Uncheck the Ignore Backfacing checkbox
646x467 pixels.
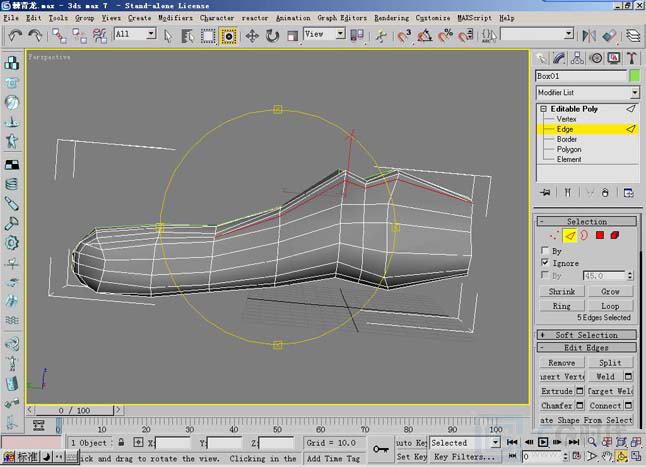click(x=545, y=262)
